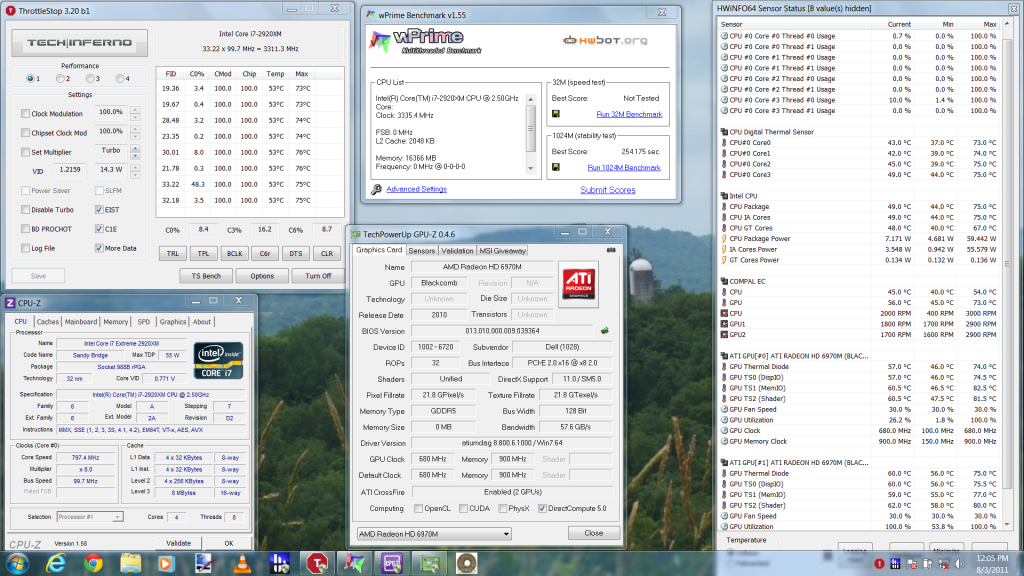Click HWiNFO sensor list scroll up arrow
Screen dimensions: 1024x576
(x=1007, y=24)
